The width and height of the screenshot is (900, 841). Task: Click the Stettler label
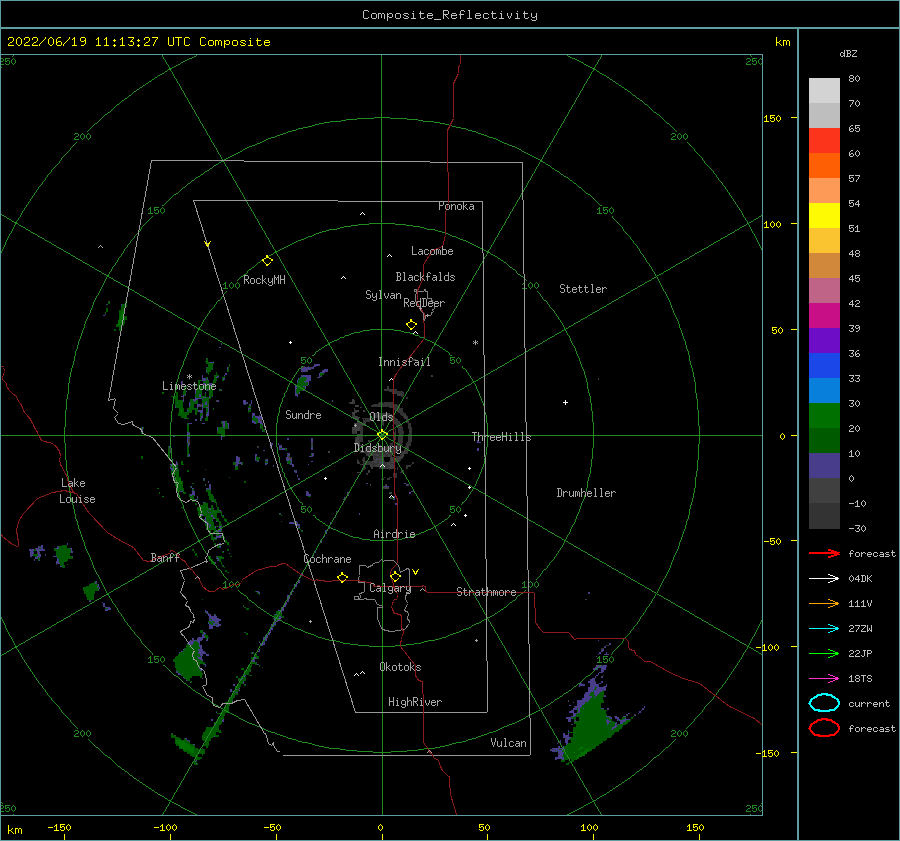click(583, 289)
